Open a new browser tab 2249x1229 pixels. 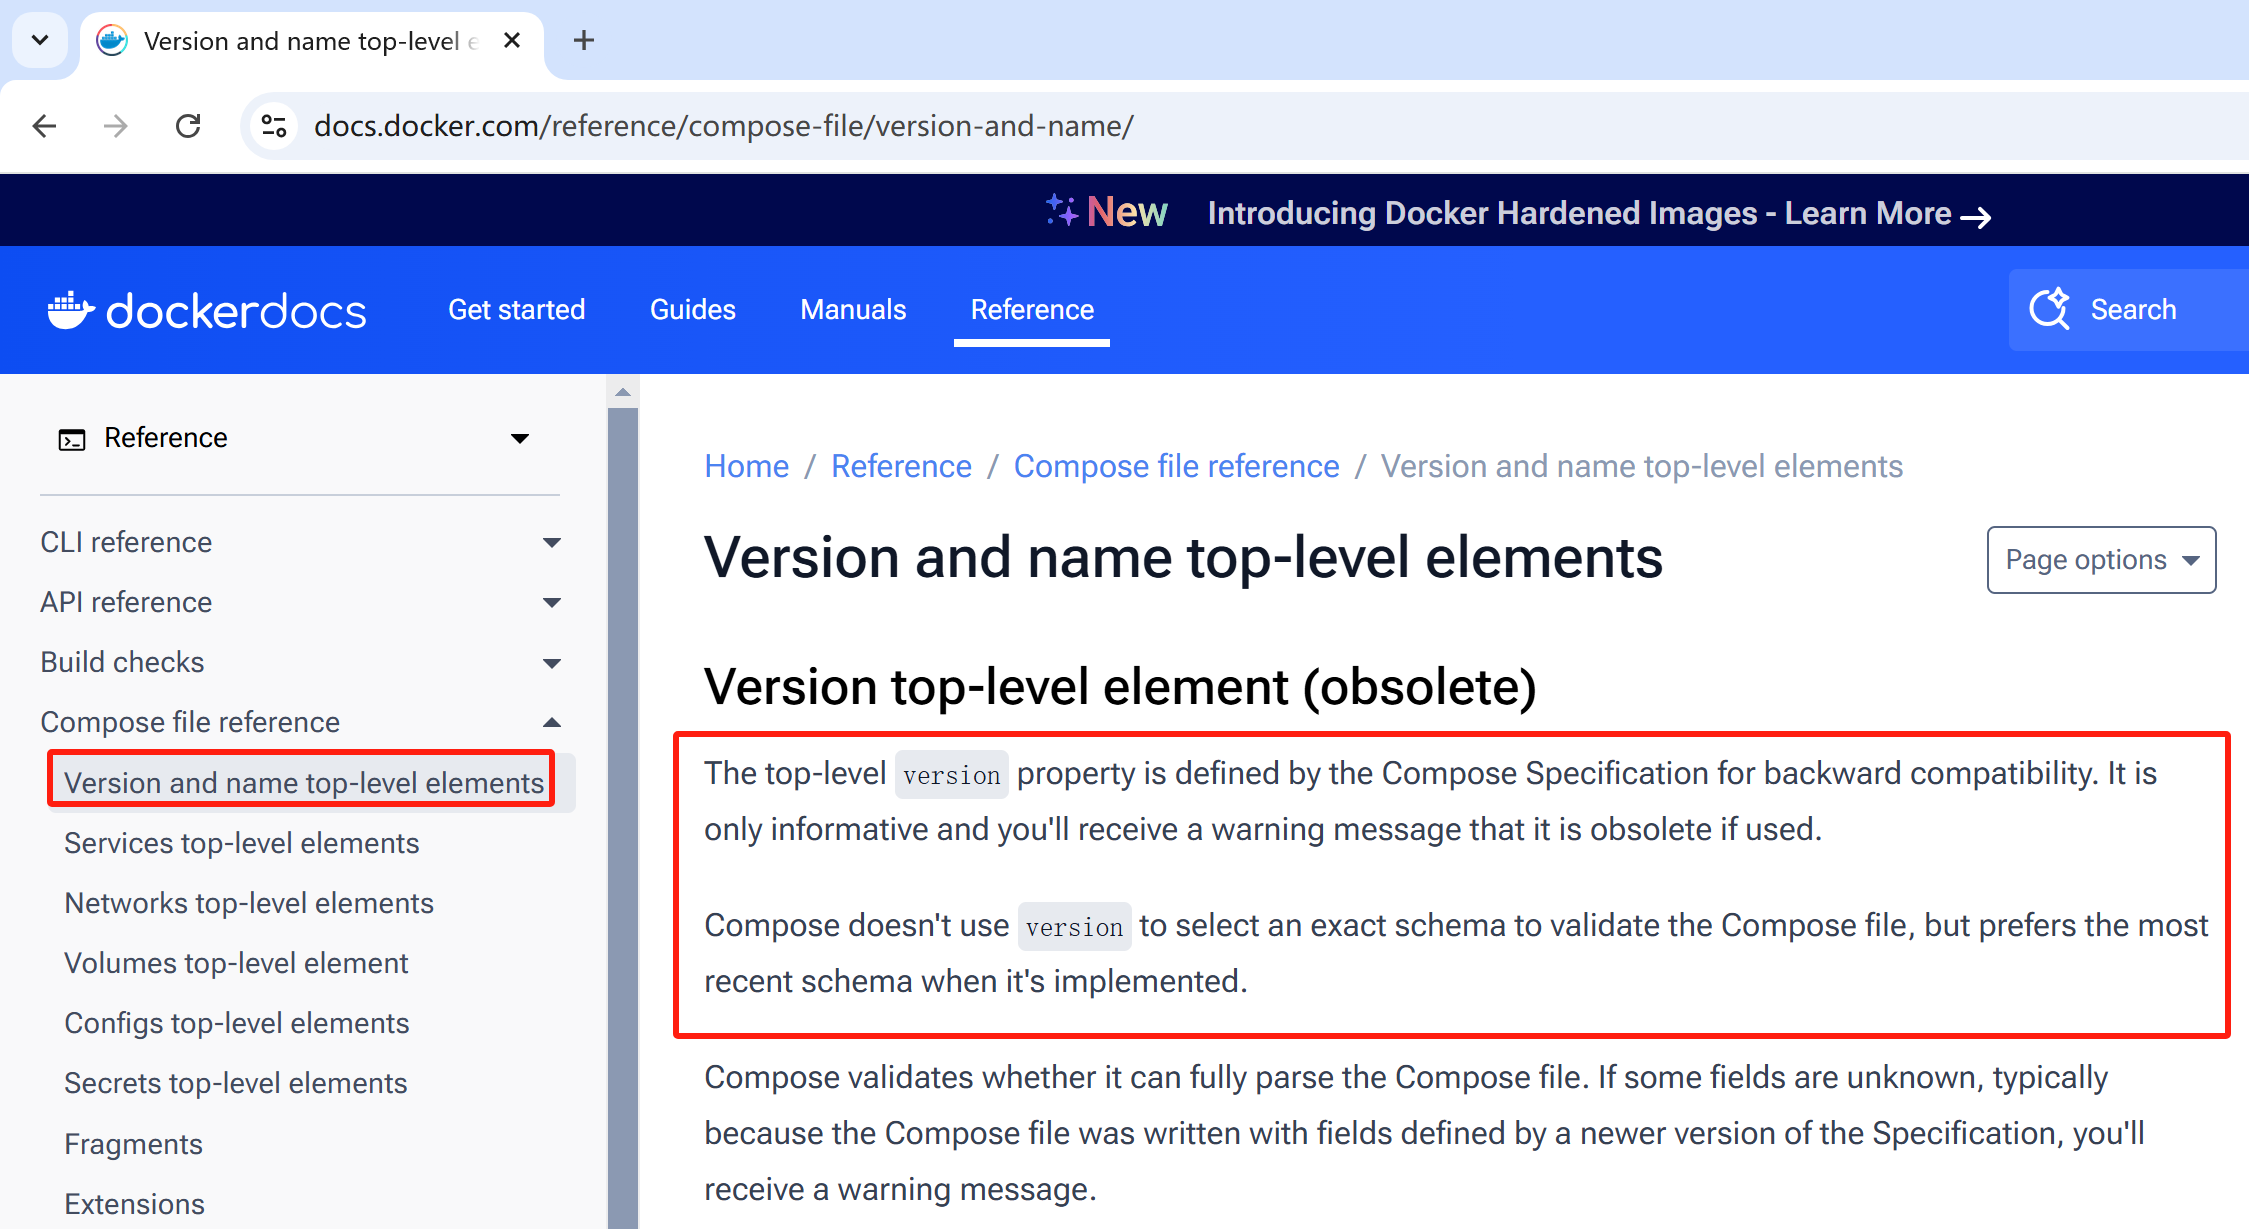(584, 40)
